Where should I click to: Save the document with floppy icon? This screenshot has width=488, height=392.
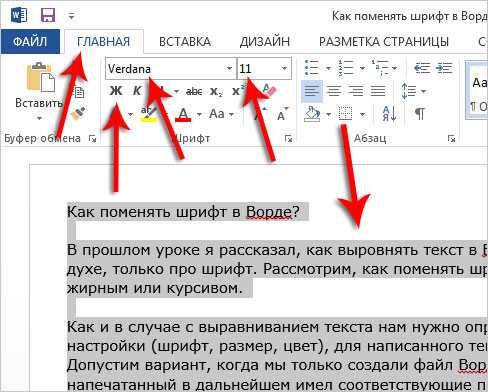click(x=48, y=15)
